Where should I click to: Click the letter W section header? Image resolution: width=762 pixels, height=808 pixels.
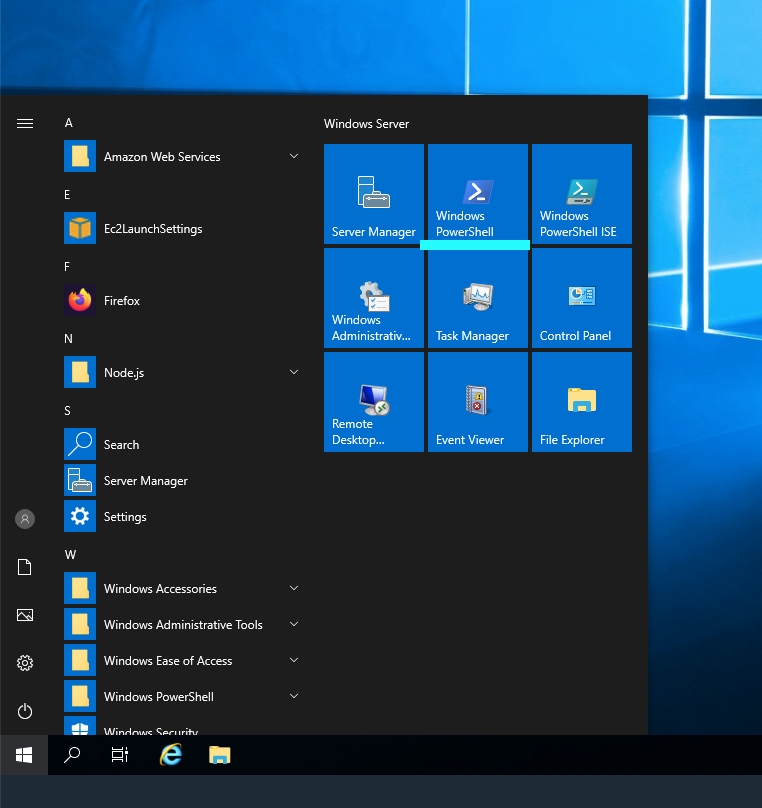(x=70, y=554)
